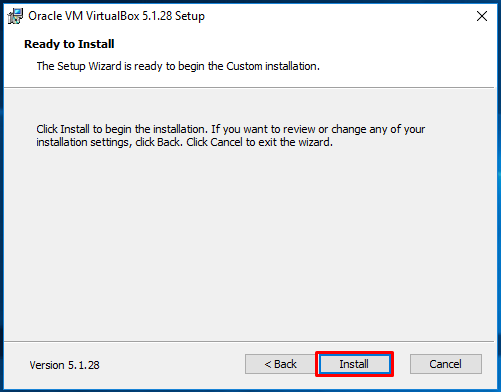Click the line starting installation settings, click Back
This screenshot has width=501, height=392.
click(x=184, y=142)
